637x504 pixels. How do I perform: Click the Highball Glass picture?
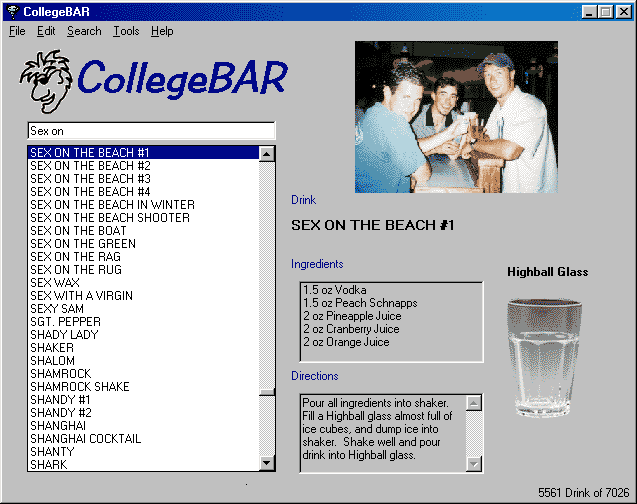point(544,358)
